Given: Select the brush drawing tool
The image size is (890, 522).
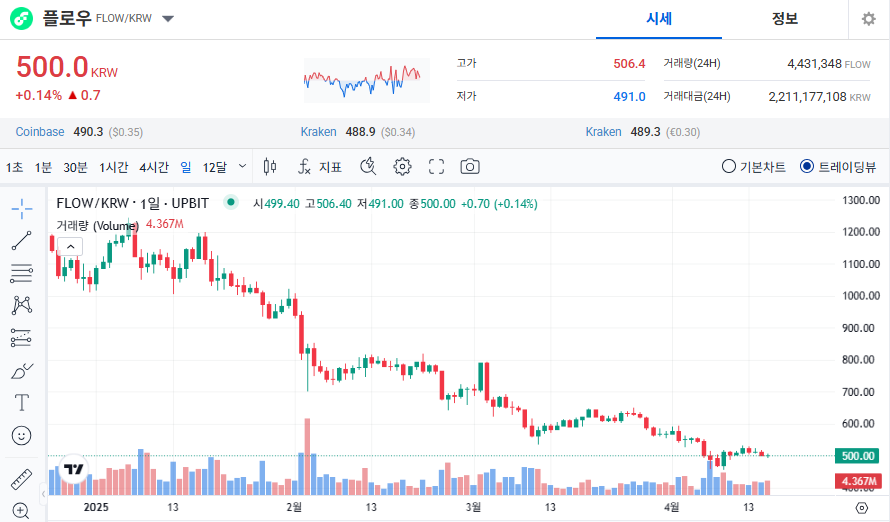Looking at the screenshot, I should [22, 371].
